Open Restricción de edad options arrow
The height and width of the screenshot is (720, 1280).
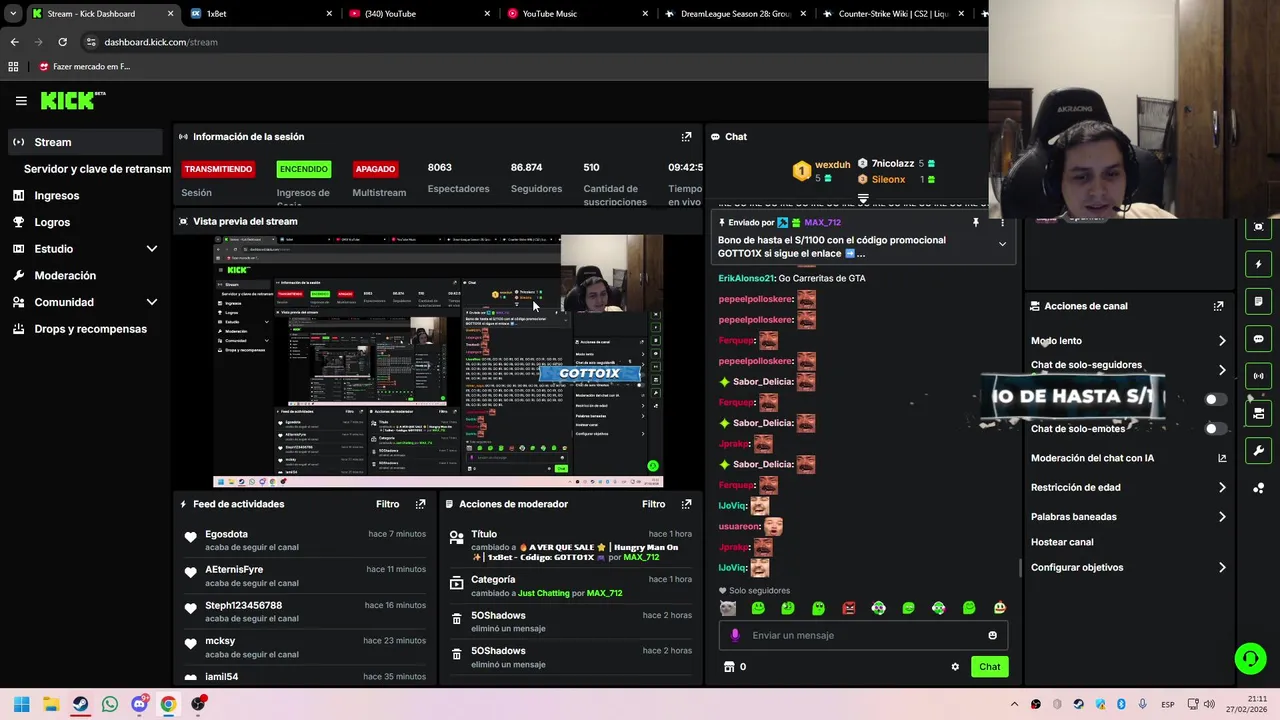pos(1222,488)
